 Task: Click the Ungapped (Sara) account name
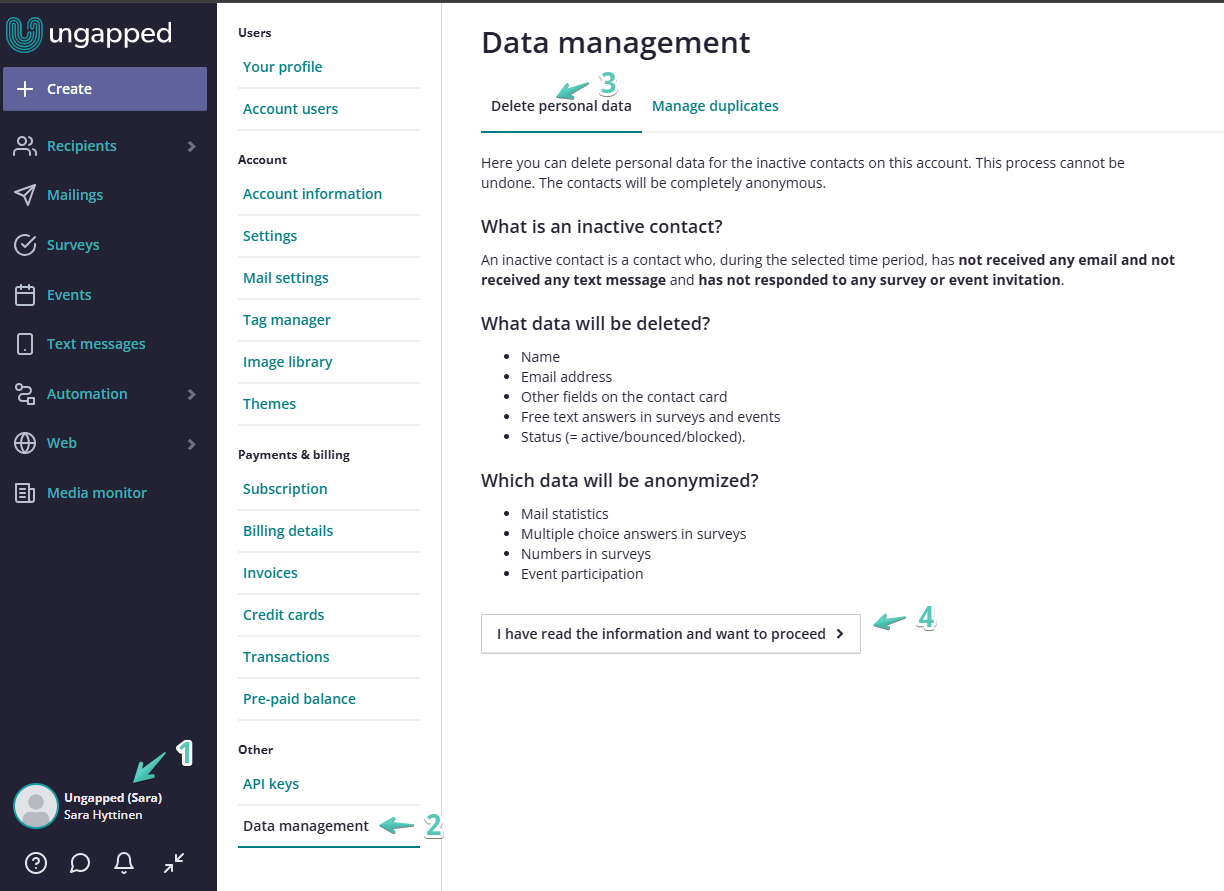click(113, 798)
